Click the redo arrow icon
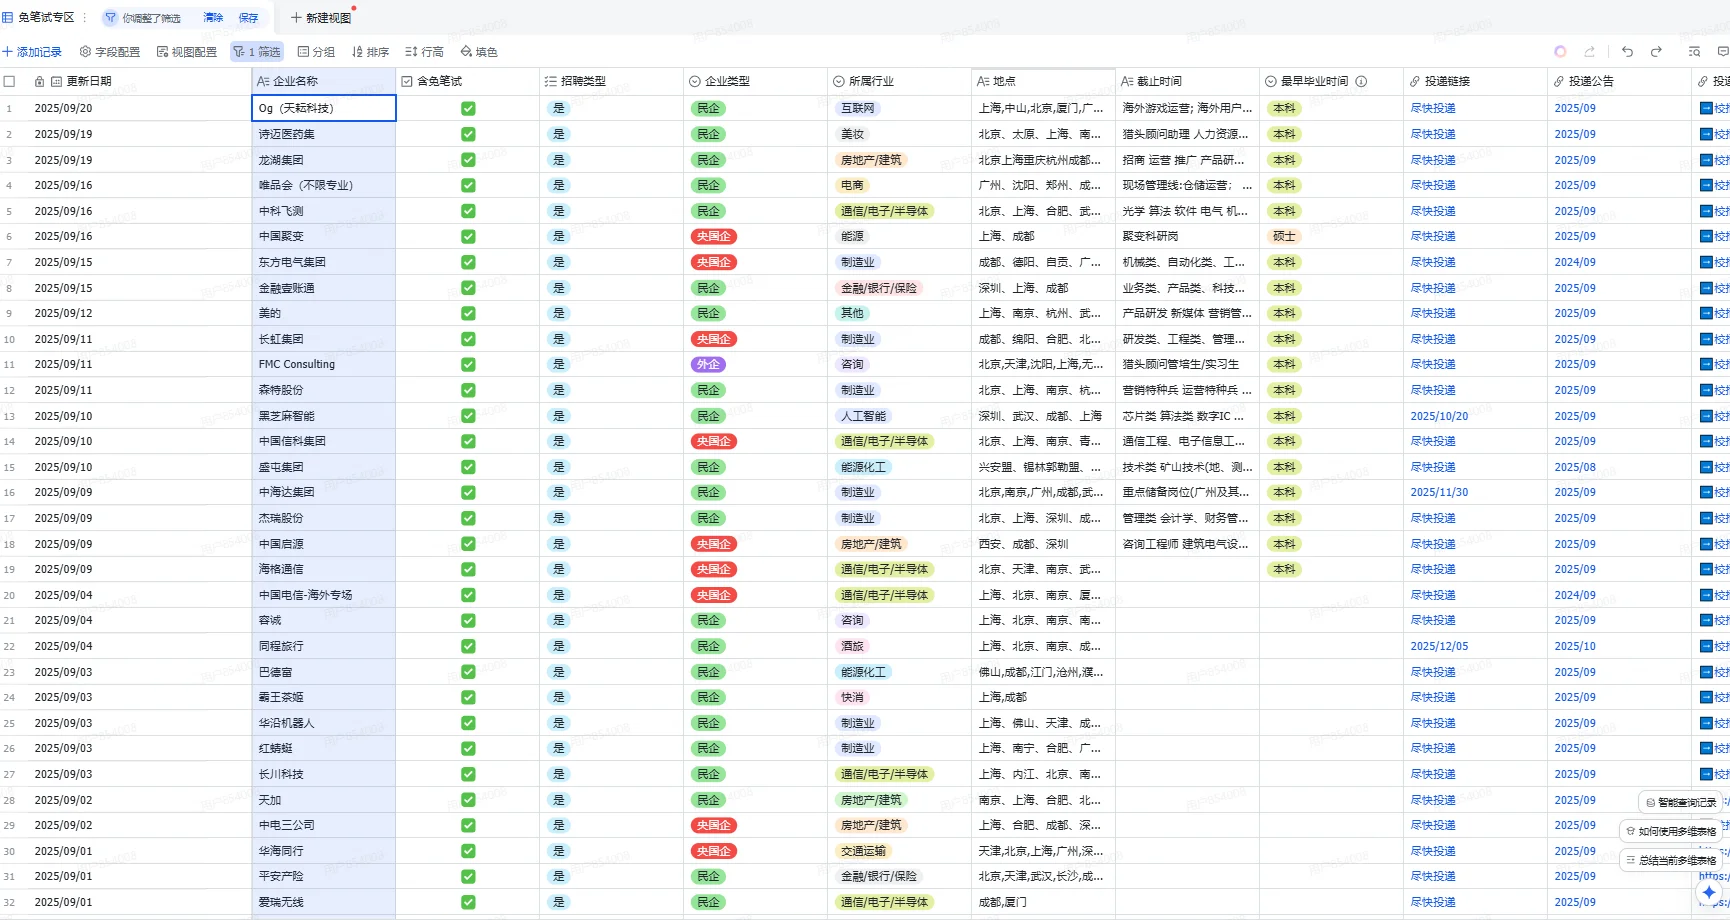Viewport: 1730px width, 920px height. pyautogui.click(x=1656, y=52)
